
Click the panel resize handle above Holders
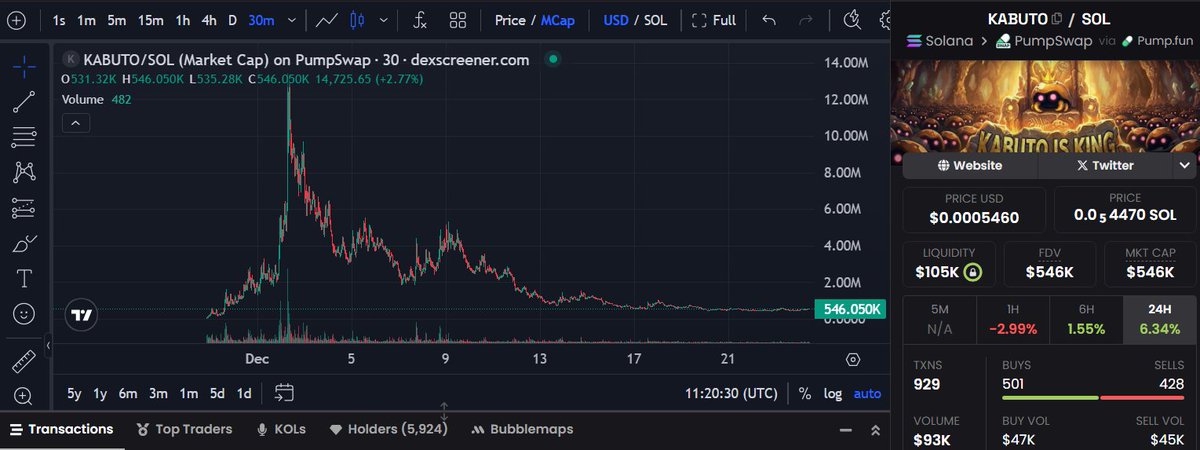click(444, 411)
